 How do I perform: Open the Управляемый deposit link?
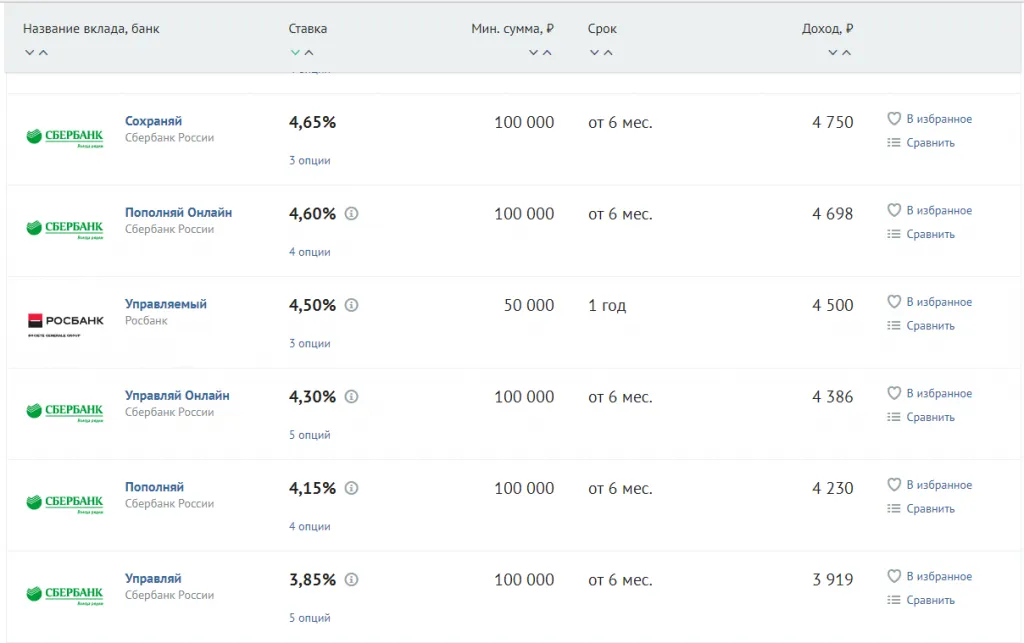pyautogui.click(x=165, y=304)
